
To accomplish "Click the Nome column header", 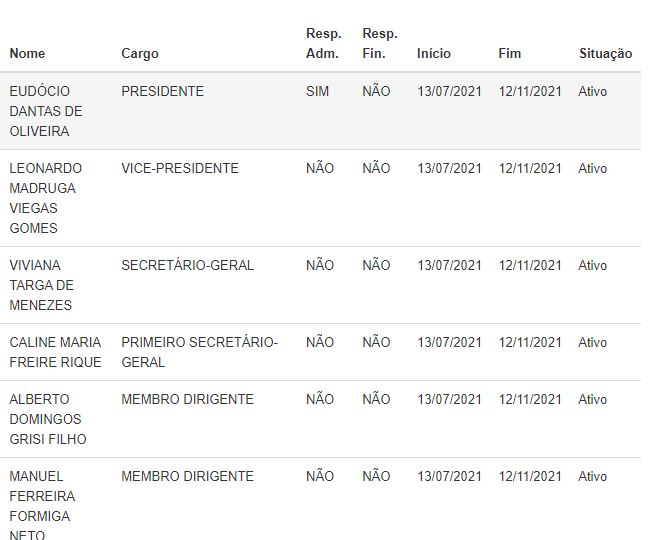I will [27, 53].
